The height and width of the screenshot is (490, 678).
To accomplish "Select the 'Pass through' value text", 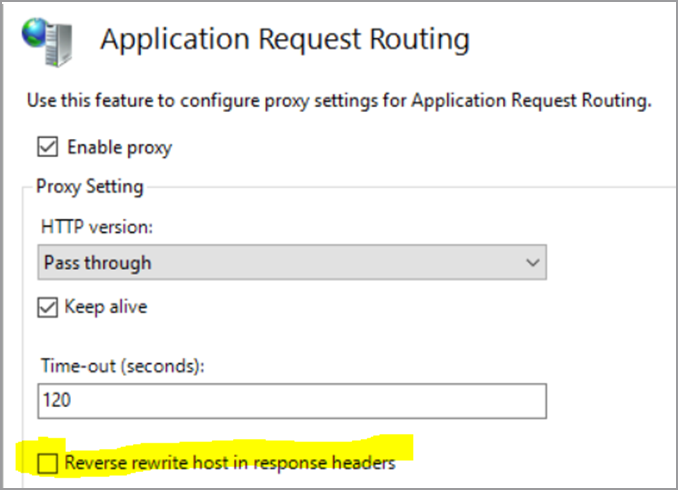I will point(98,263).
